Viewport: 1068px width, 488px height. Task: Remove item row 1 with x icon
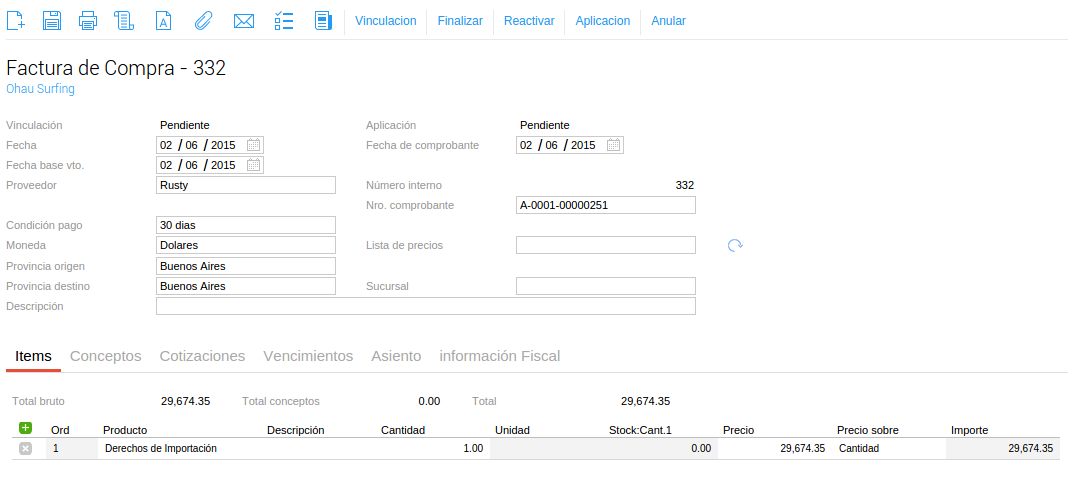pos(25,448)
